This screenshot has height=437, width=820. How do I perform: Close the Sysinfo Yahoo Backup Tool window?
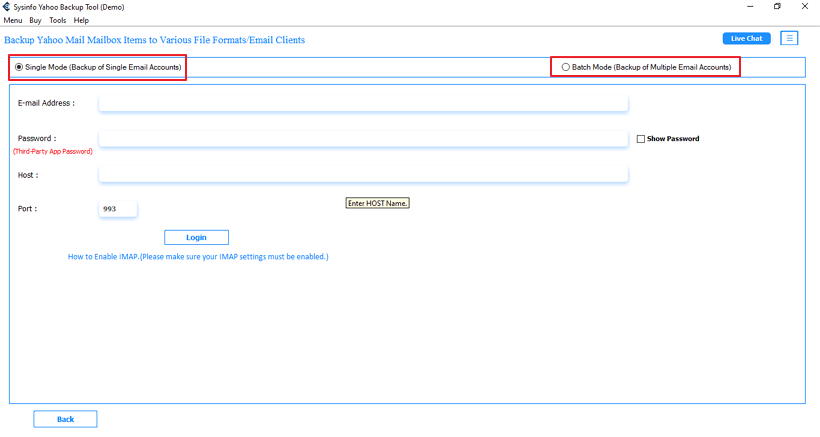(805, 7)
